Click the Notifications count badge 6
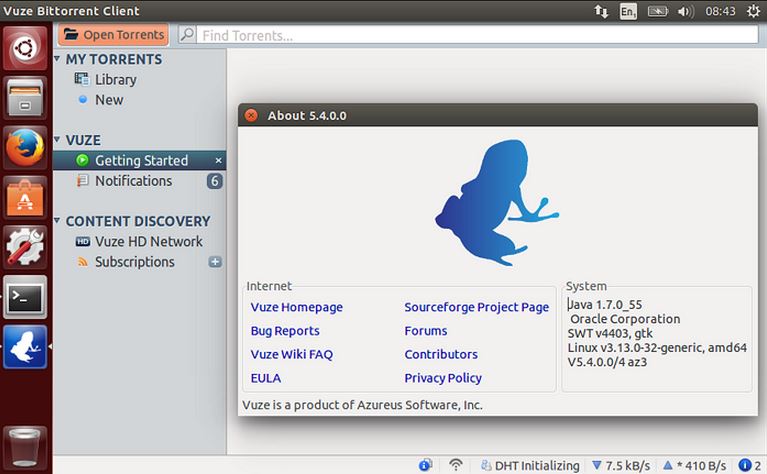767x474 pixels. click(x=215, y=181)
